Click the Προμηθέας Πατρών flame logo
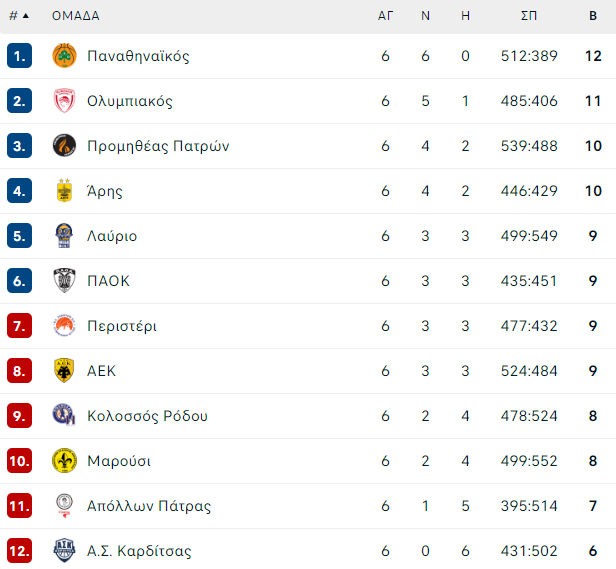The height and width of the screenshot is (569, 616). click(64, 145)
